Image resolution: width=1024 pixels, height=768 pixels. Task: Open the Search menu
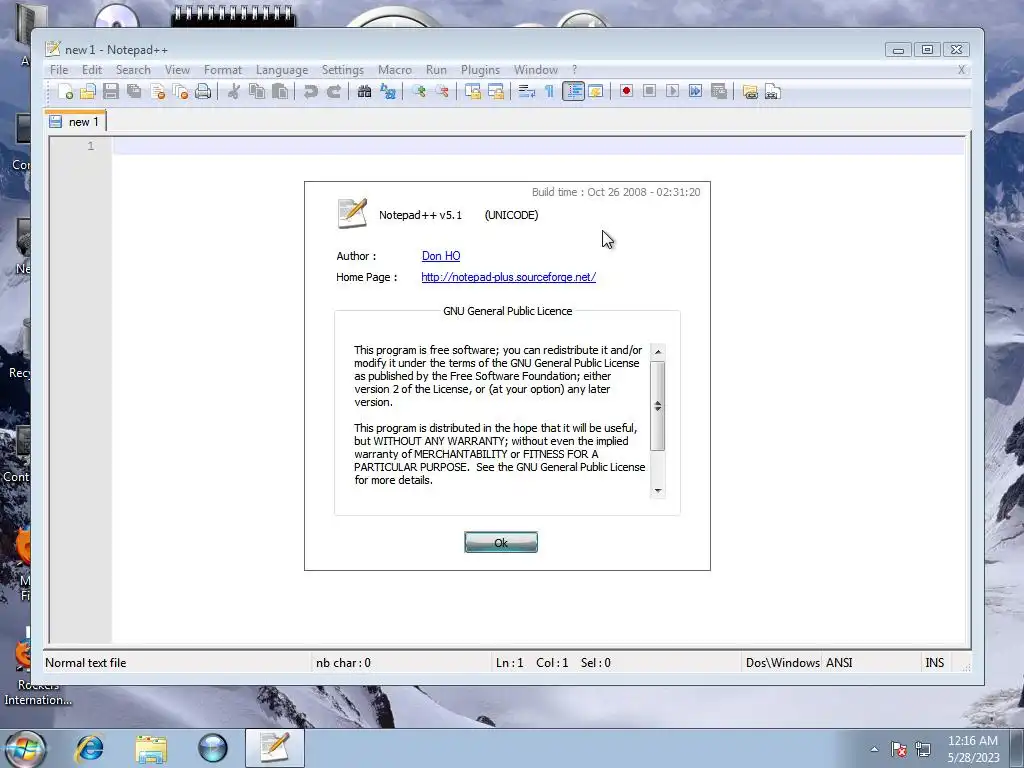coord(133,70)
